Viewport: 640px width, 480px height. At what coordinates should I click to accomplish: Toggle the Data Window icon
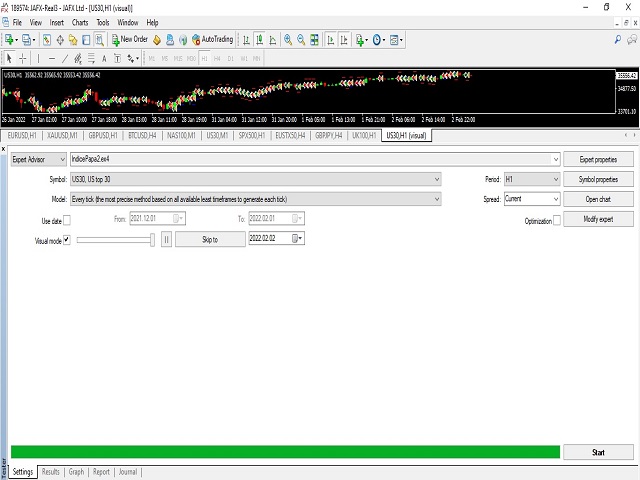(60, 40)
